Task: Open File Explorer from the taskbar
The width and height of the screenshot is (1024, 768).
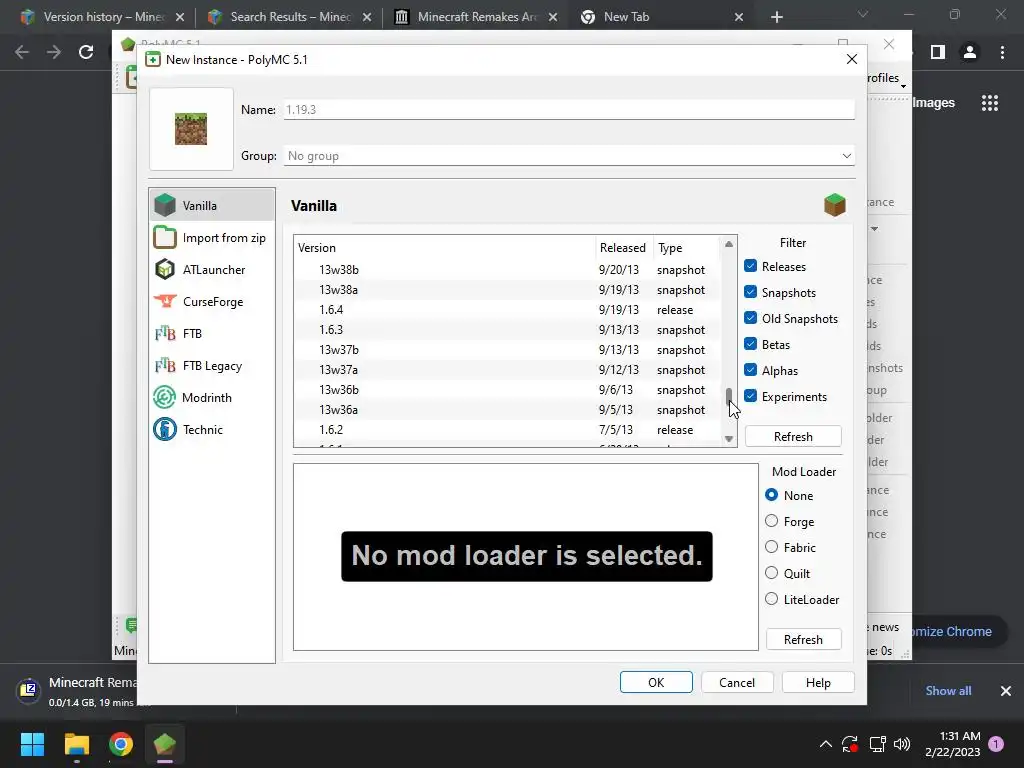Action: point(77,744)
